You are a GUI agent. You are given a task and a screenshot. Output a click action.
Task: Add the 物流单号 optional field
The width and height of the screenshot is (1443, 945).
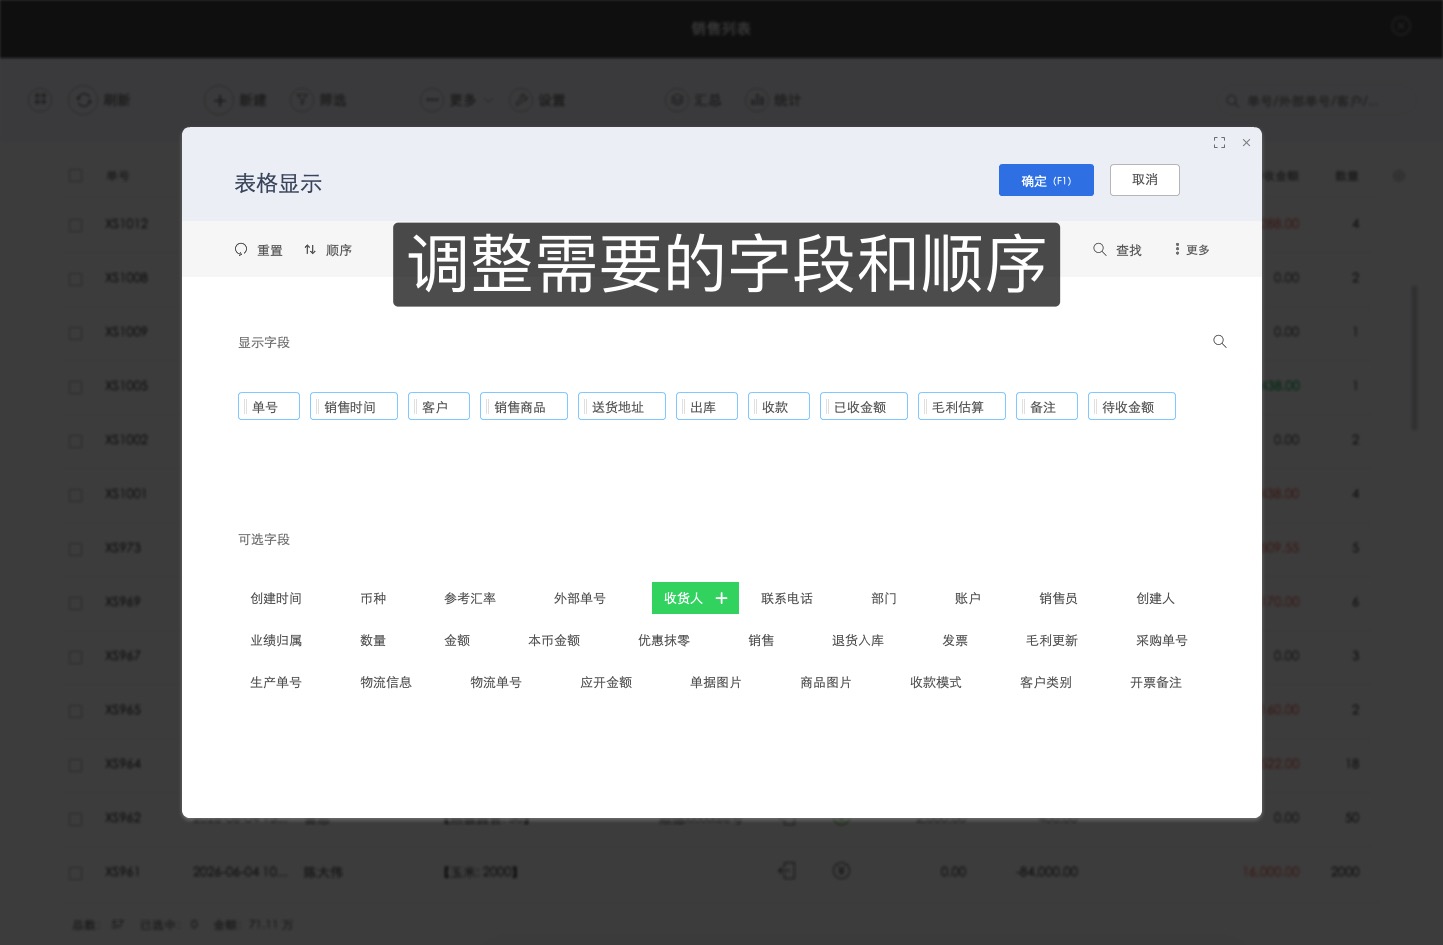coord(496,682)
